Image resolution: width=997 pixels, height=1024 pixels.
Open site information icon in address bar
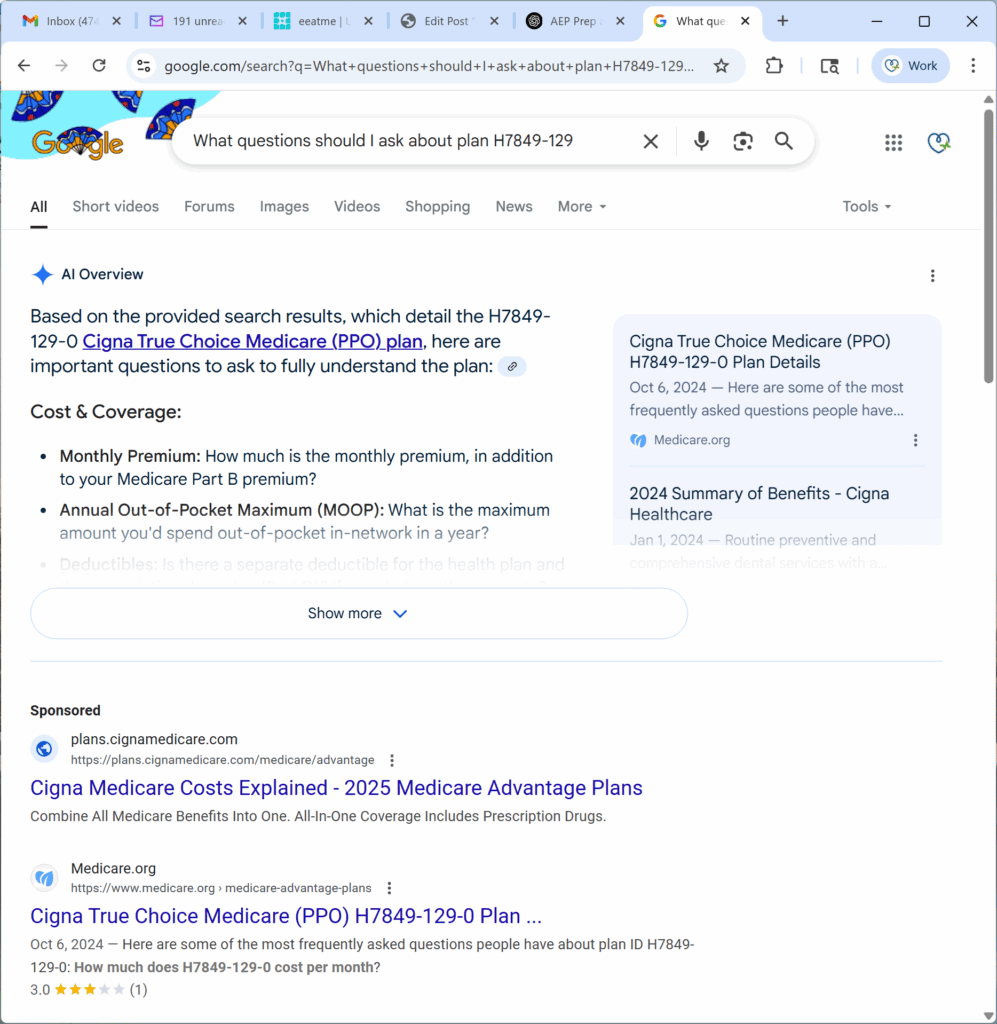[x=144, y=66]
